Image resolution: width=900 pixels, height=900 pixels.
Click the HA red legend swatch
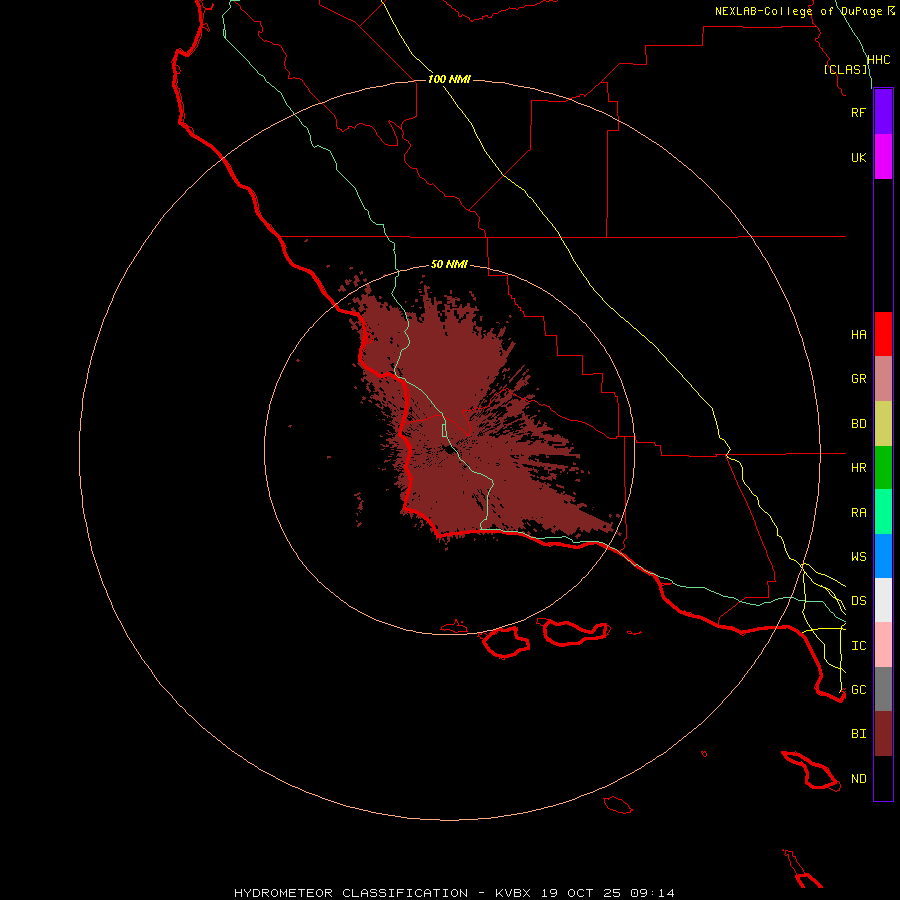[x=883, y=334]
